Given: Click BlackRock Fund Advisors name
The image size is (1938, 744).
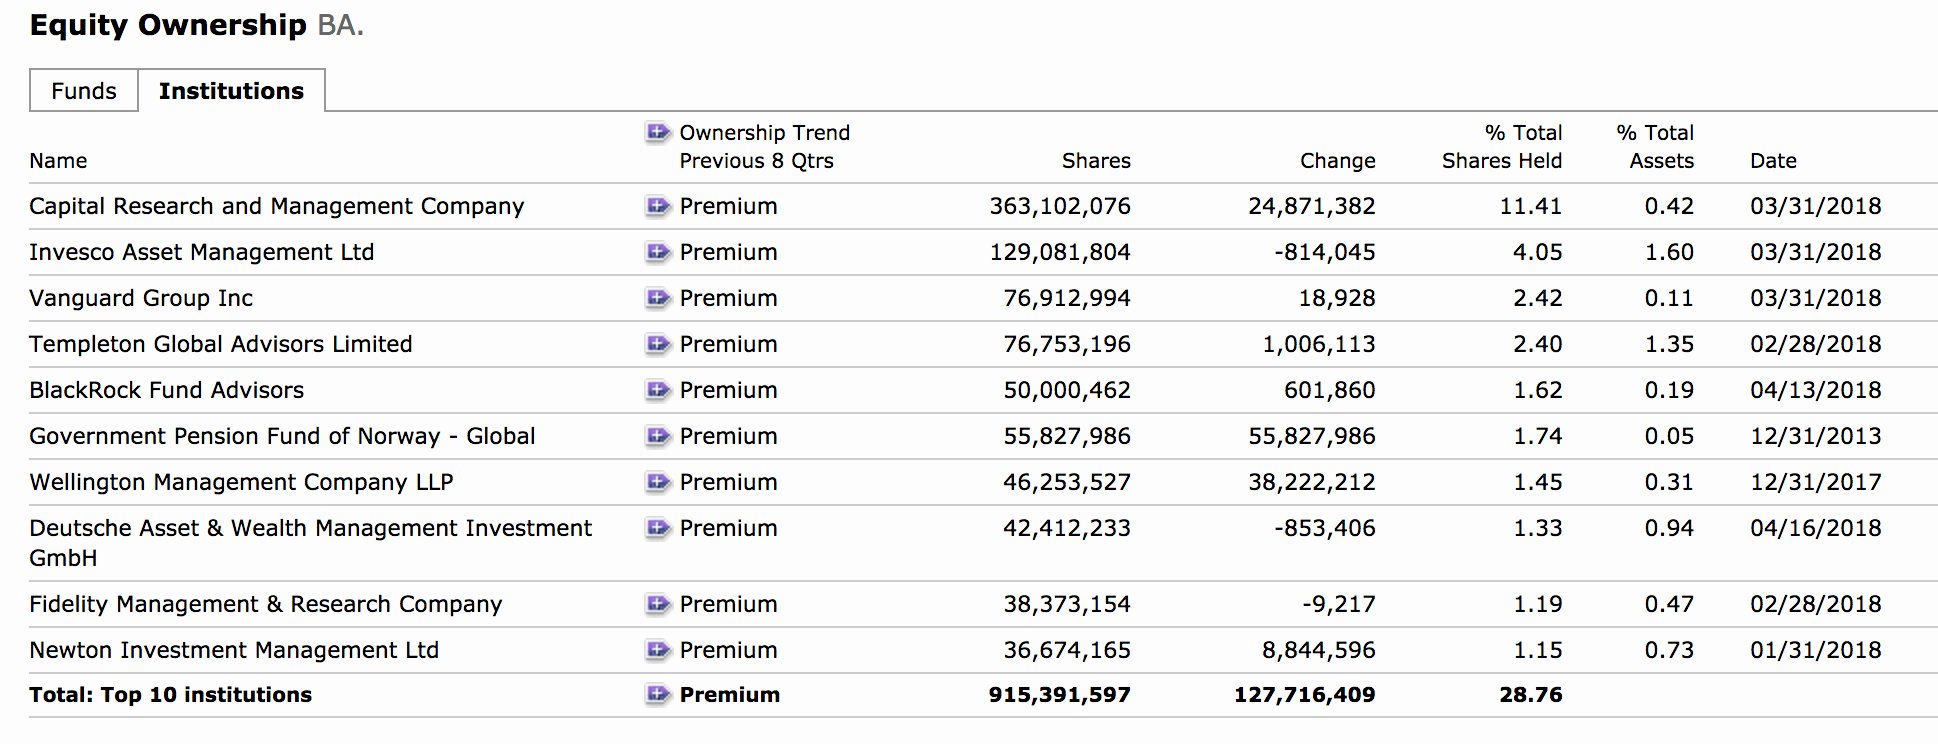Looking at the screenshot, I should coord(167,390).
